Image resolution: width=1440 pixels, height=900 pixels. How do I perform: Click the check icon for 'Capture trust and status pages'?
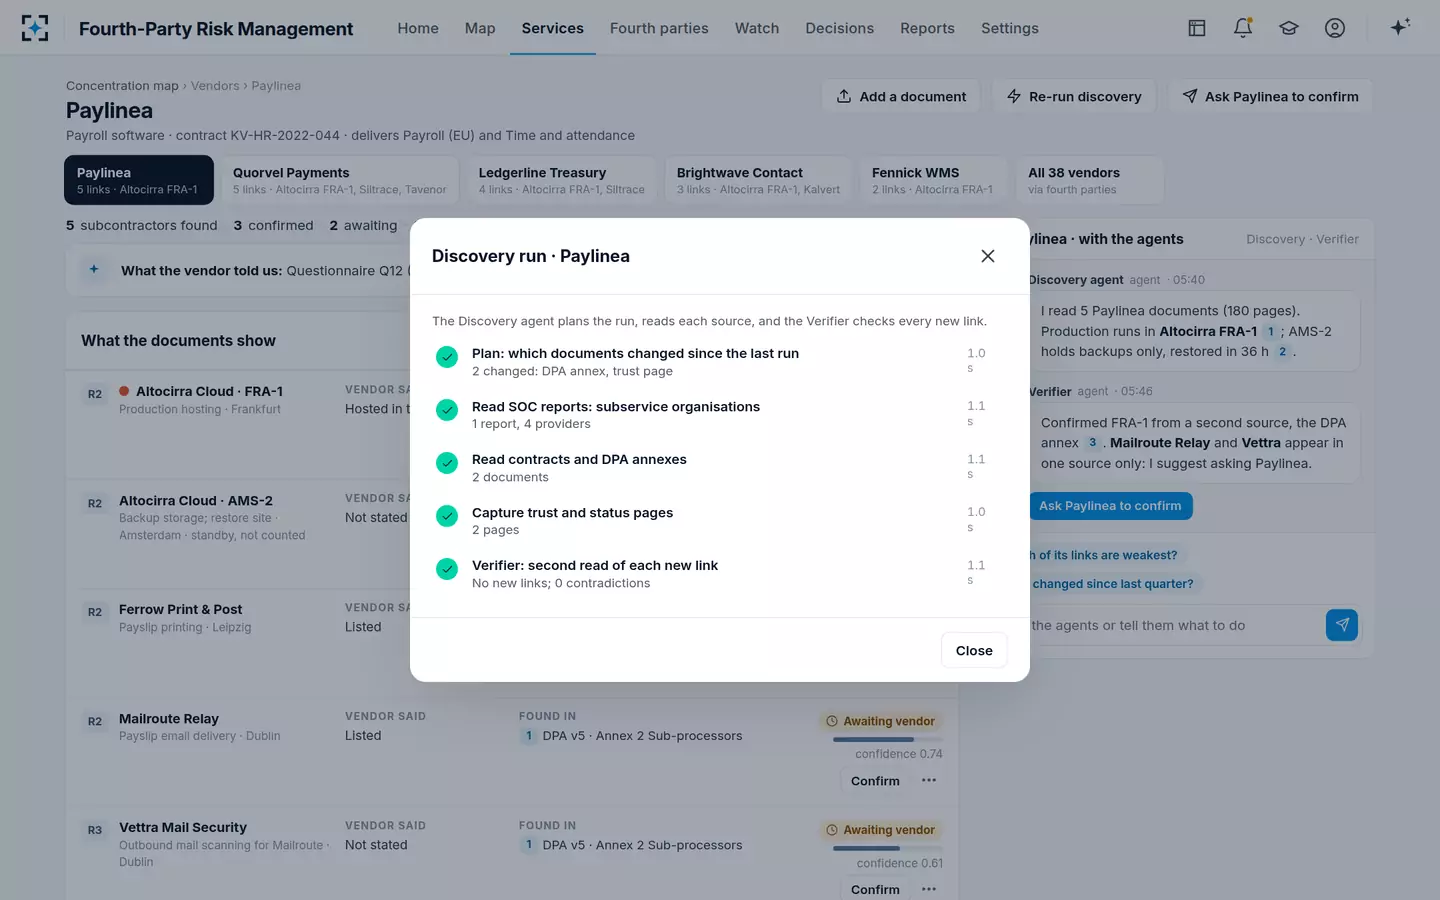point(447,516)
